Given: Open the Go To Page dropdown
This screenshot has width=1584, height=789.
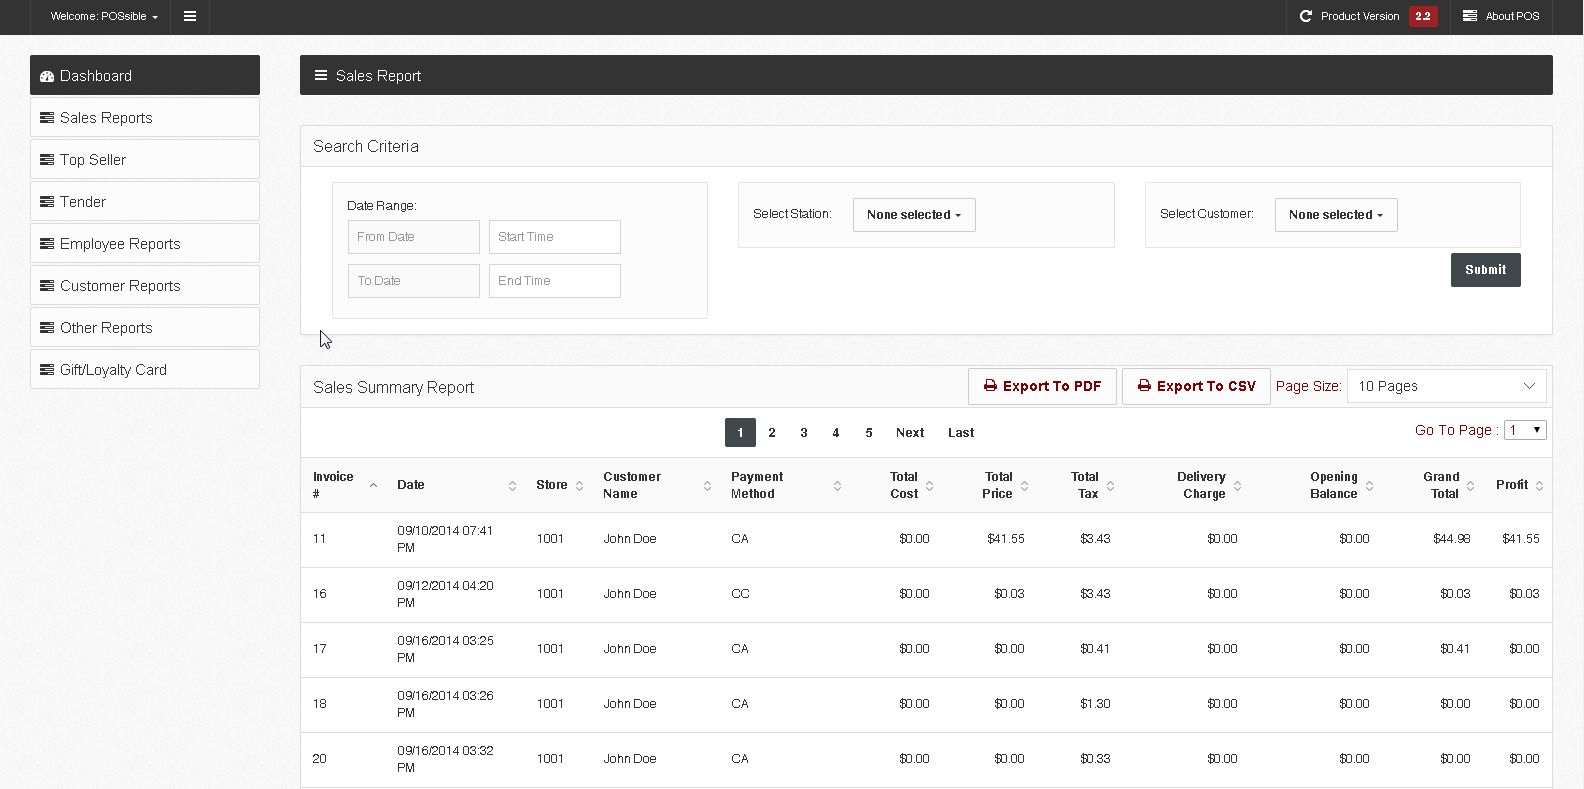Looking at the screenshot, I should click(x=1525, y=430).
